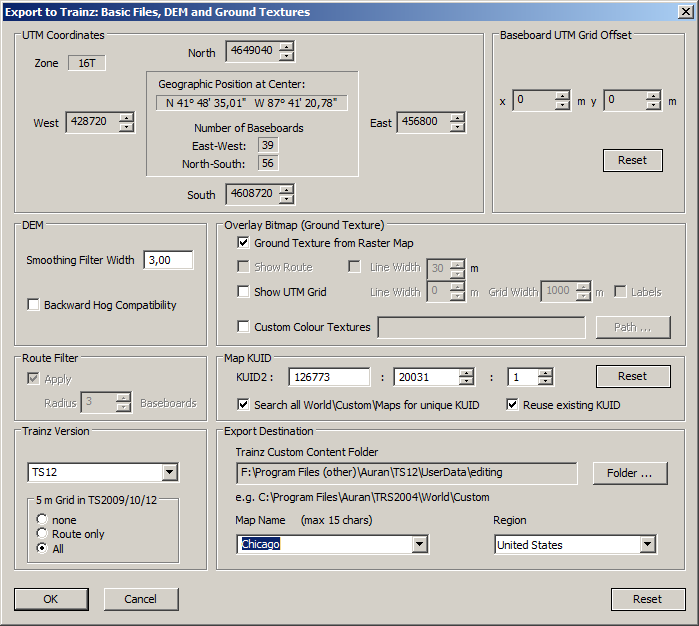
Task: Increase the second KUID2 number spinner
Action: (466, 372)
